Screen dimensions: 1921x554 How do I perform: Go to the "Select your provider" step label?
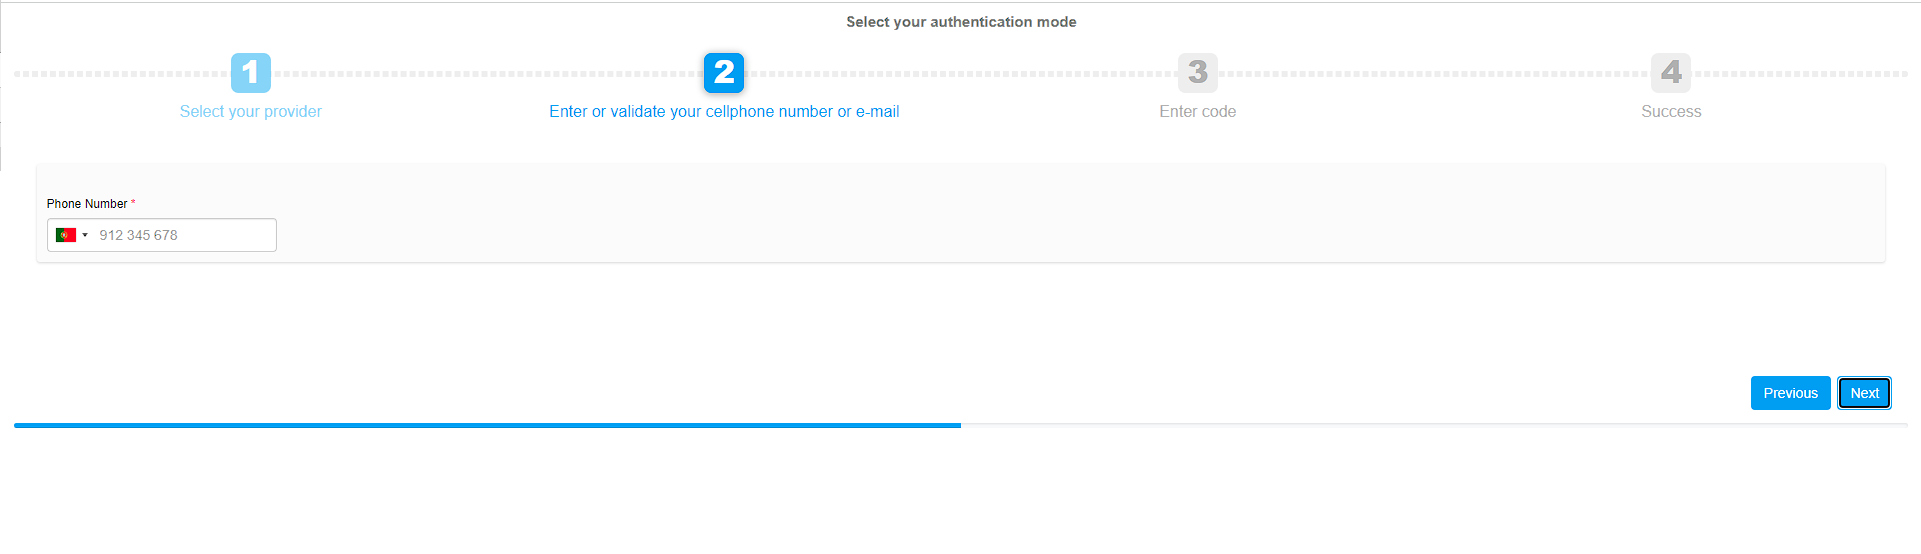tap(251, 112)
